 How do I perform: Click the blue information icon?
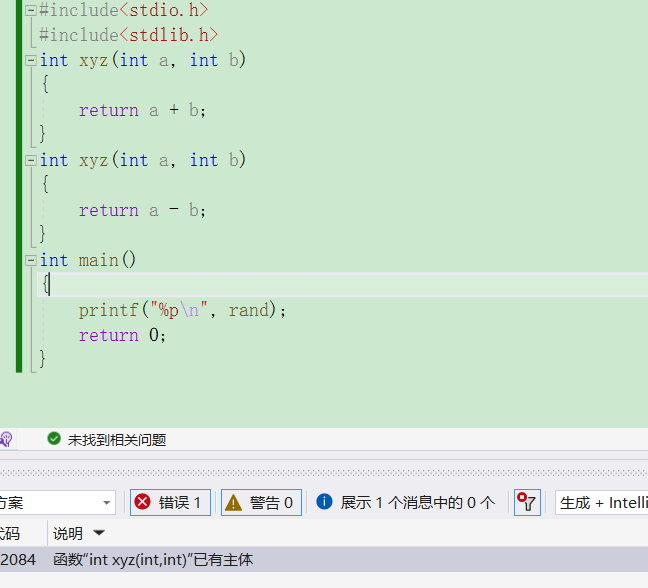pyautogui.click(x=324, y=502)
